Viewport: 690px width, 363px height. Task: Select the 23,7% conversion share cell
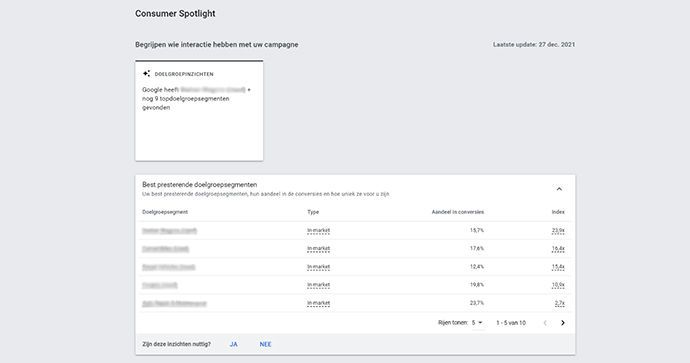point(477,303)
